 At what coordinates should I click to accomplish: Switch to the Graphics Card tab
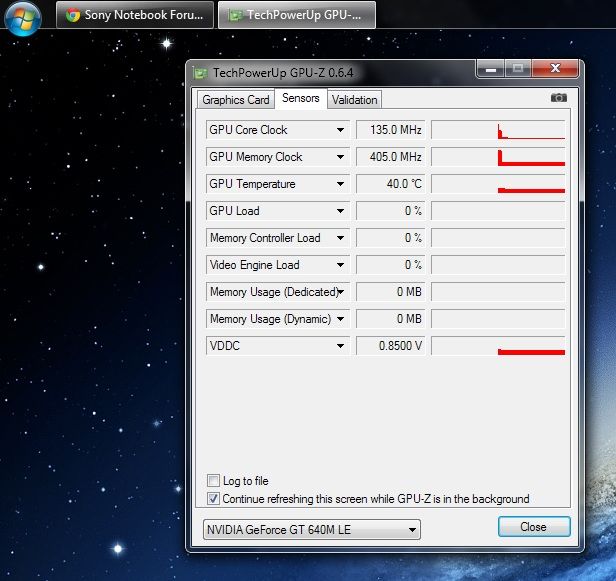pyautogui.click(x=236, y=100)
